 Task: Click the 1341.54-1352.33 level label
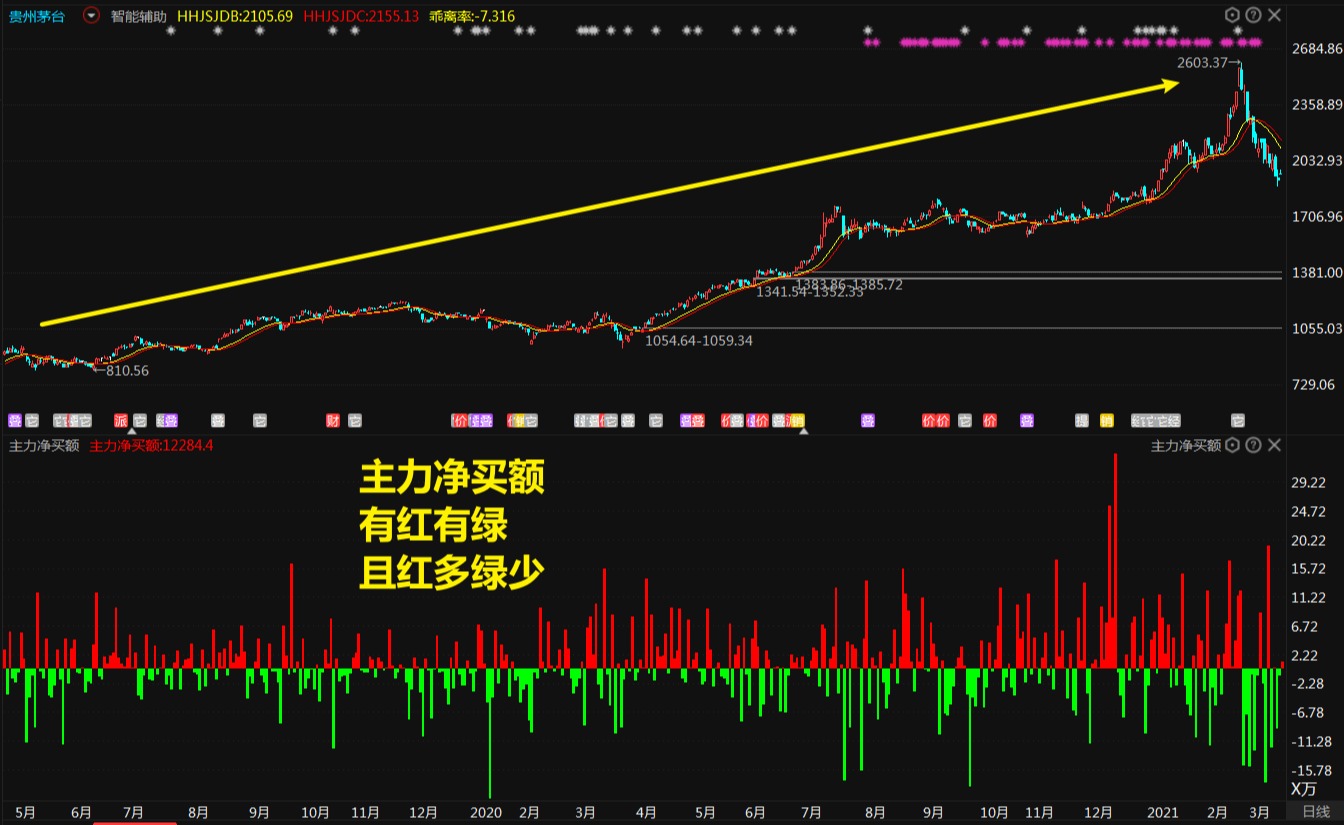tap(809, 292)
